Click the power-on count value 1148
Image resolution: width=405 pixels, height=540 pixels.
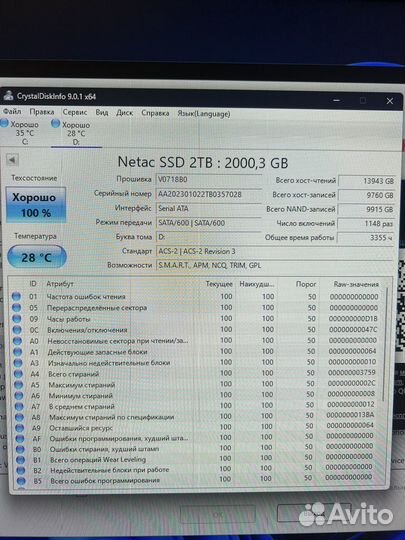(366, 224)
